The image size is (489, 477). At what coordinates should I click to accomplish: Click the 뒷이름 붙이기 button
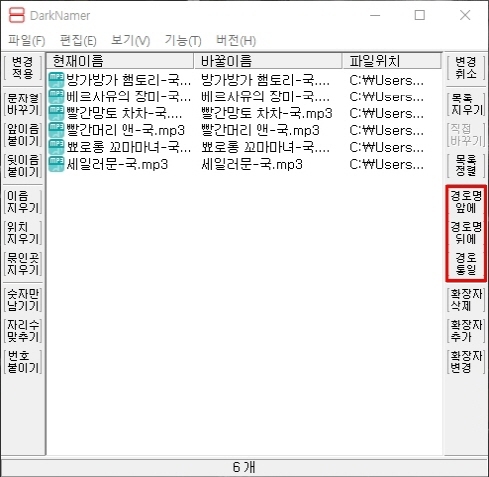[x=23, y=166]
